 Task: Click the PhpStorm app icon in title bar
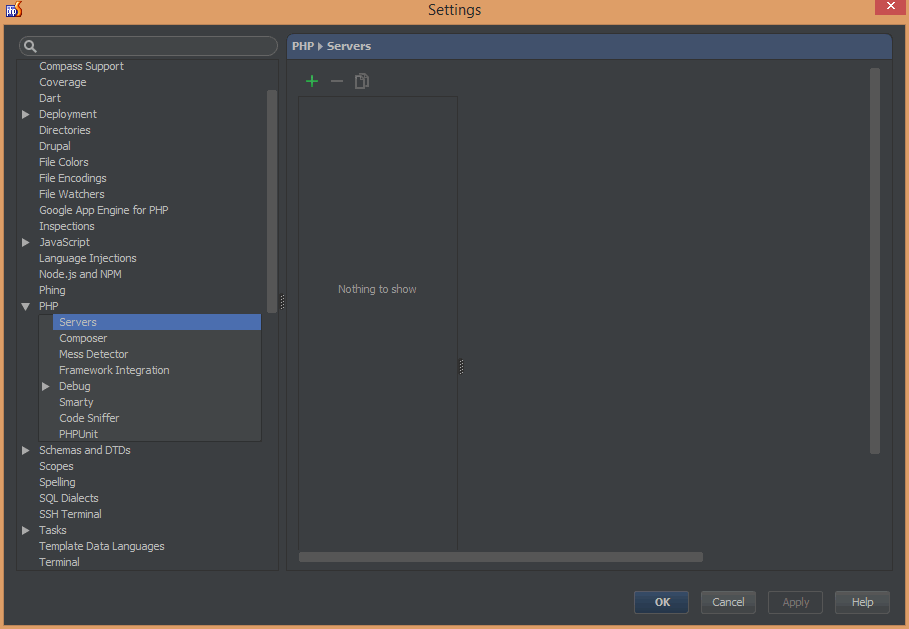coord(13,9)
